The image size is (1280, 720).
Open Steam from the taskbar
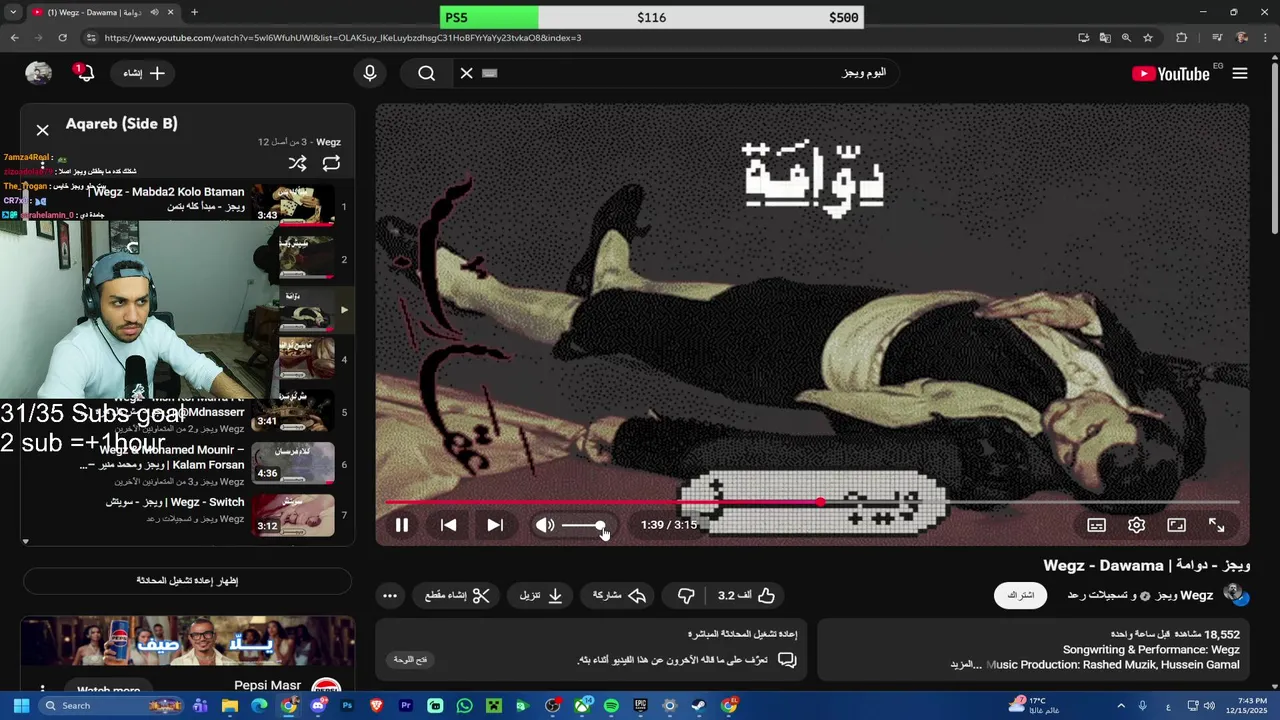tap(699, 706)
